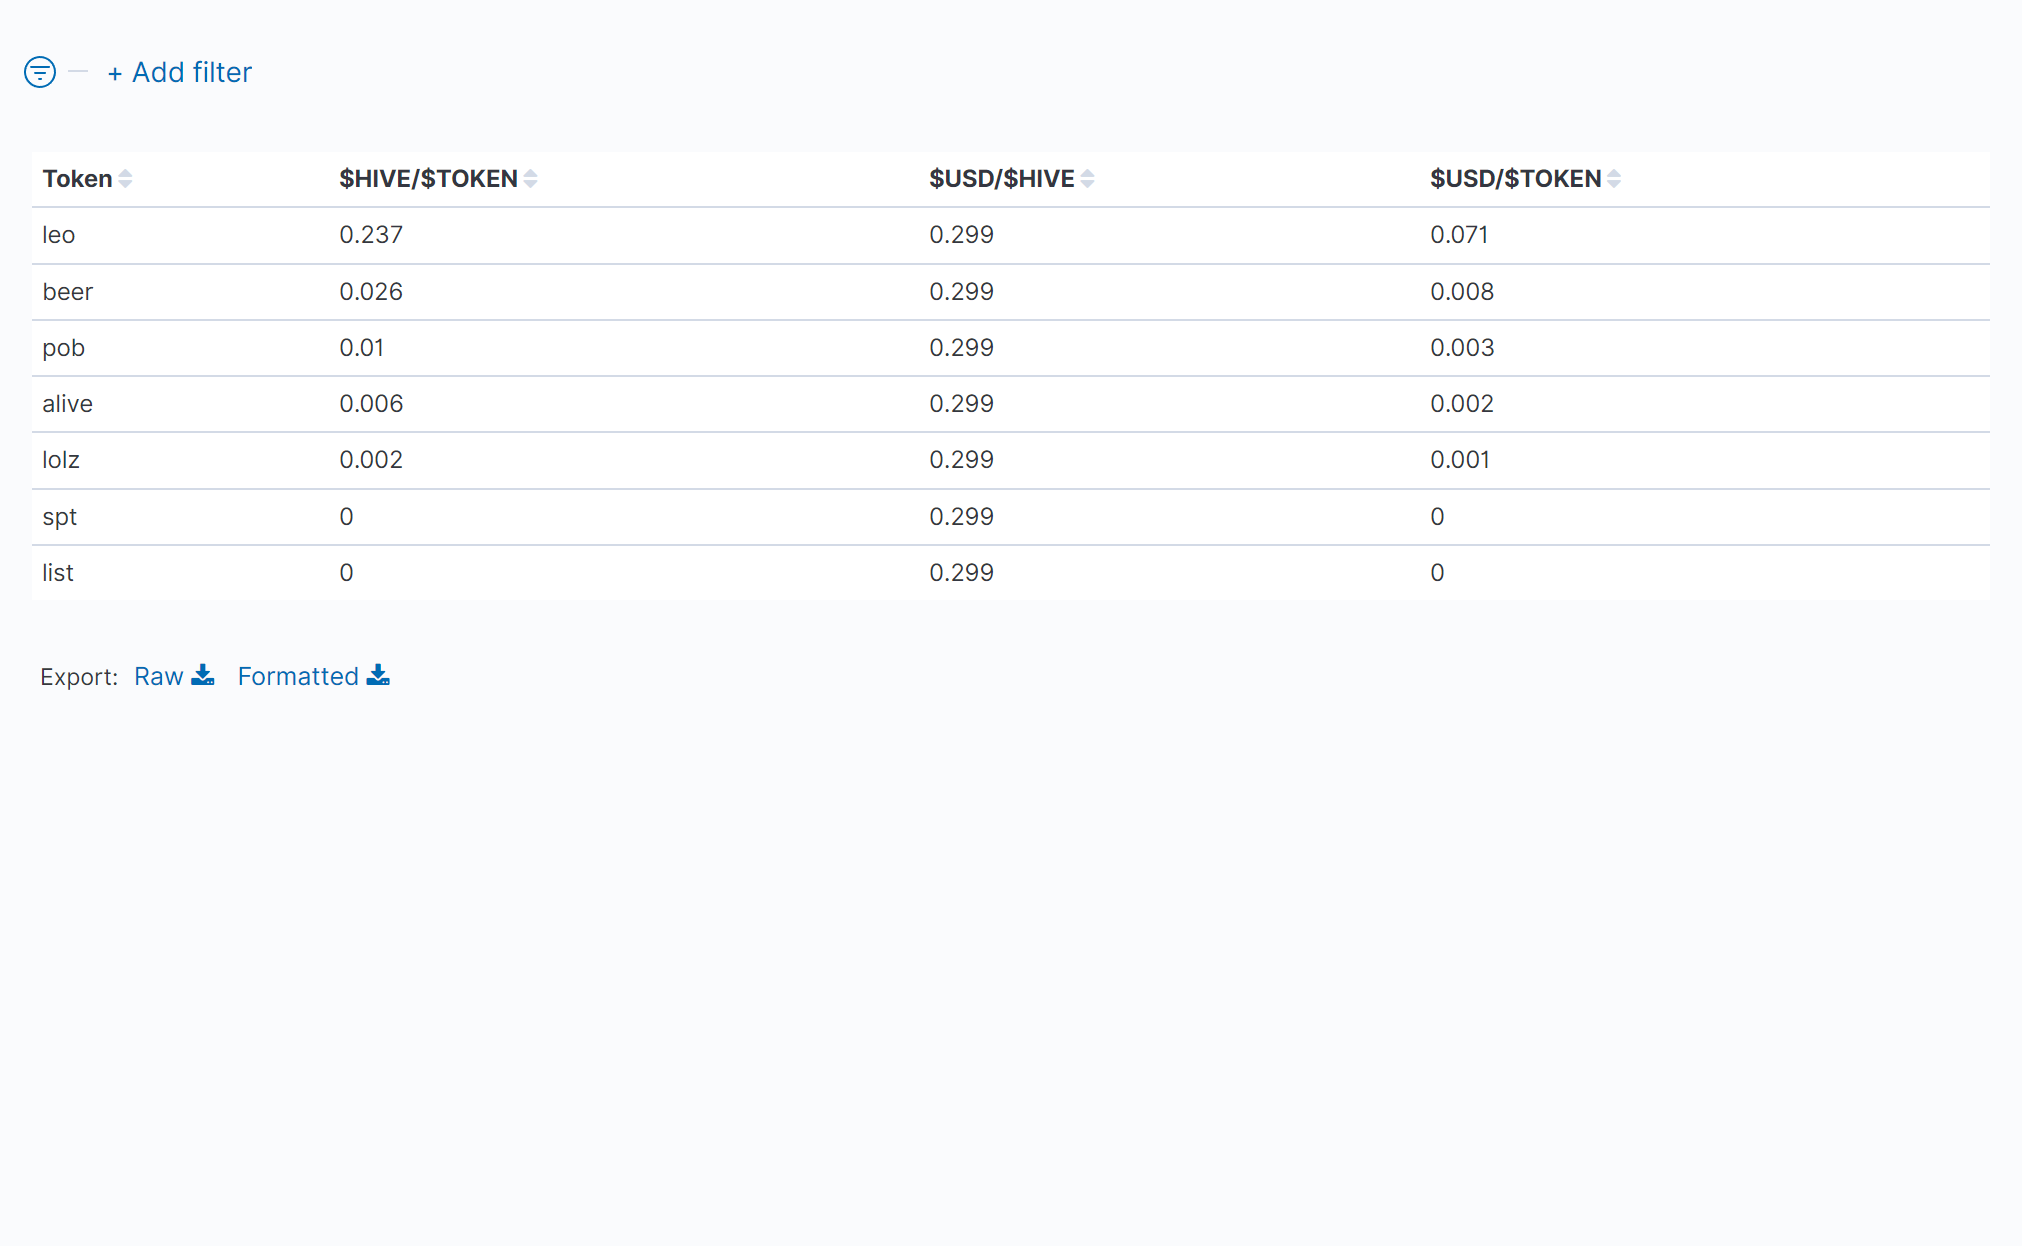Sort by $HIVE/$TOKEN column arrows
Screen dimensions: 2022x1246
(531, 179)
